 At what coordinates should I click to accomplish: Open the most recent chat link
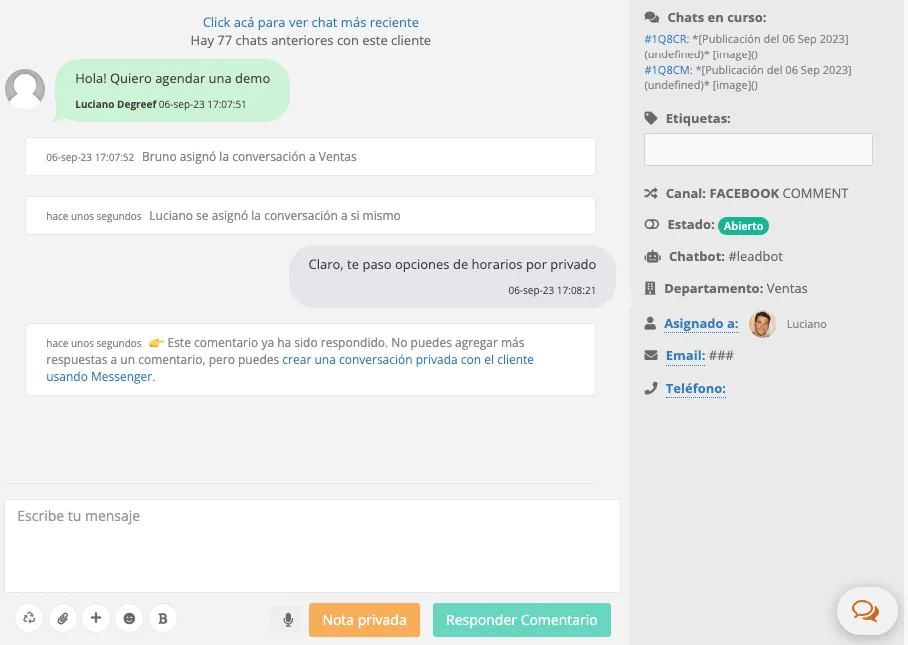pyautogui.click(x=310, y=22)
